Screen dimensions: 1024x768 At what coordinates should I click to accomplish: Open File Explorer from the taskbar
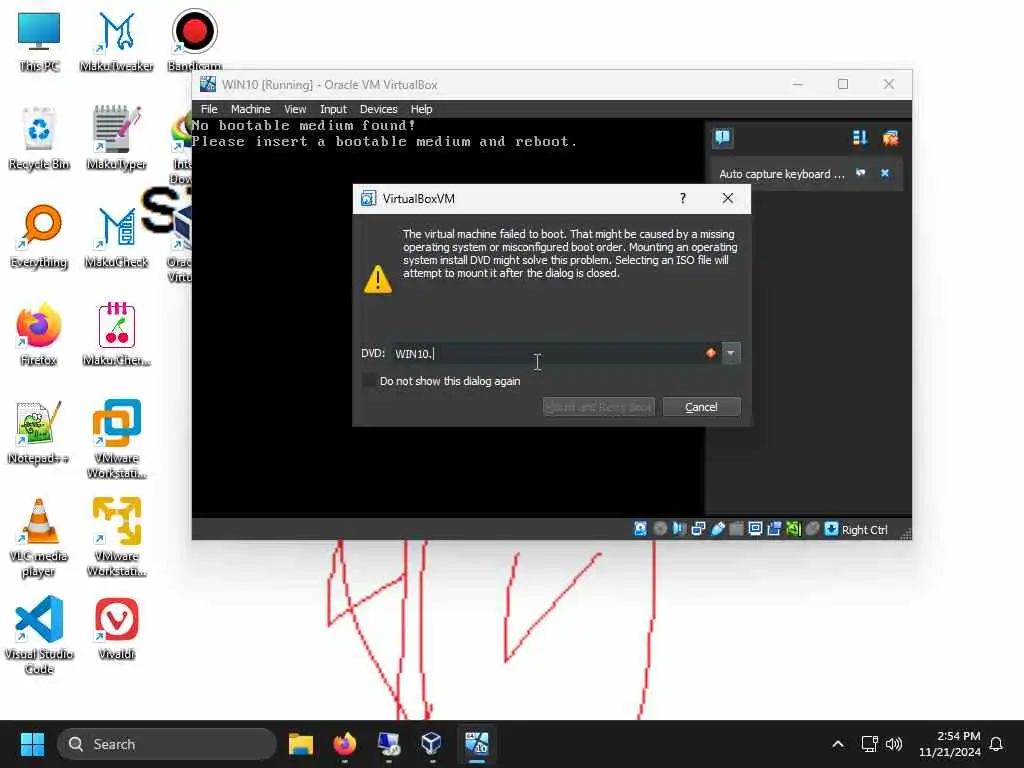click(301, 744)
